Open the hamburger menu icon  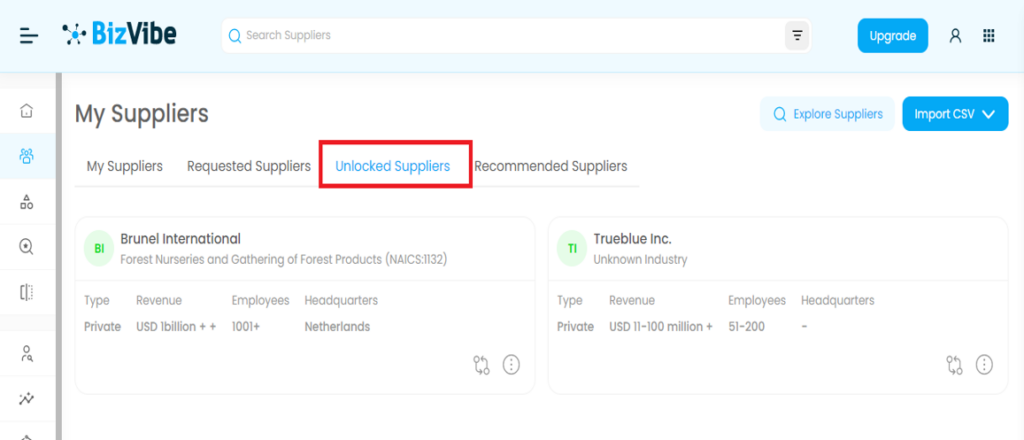29,36
